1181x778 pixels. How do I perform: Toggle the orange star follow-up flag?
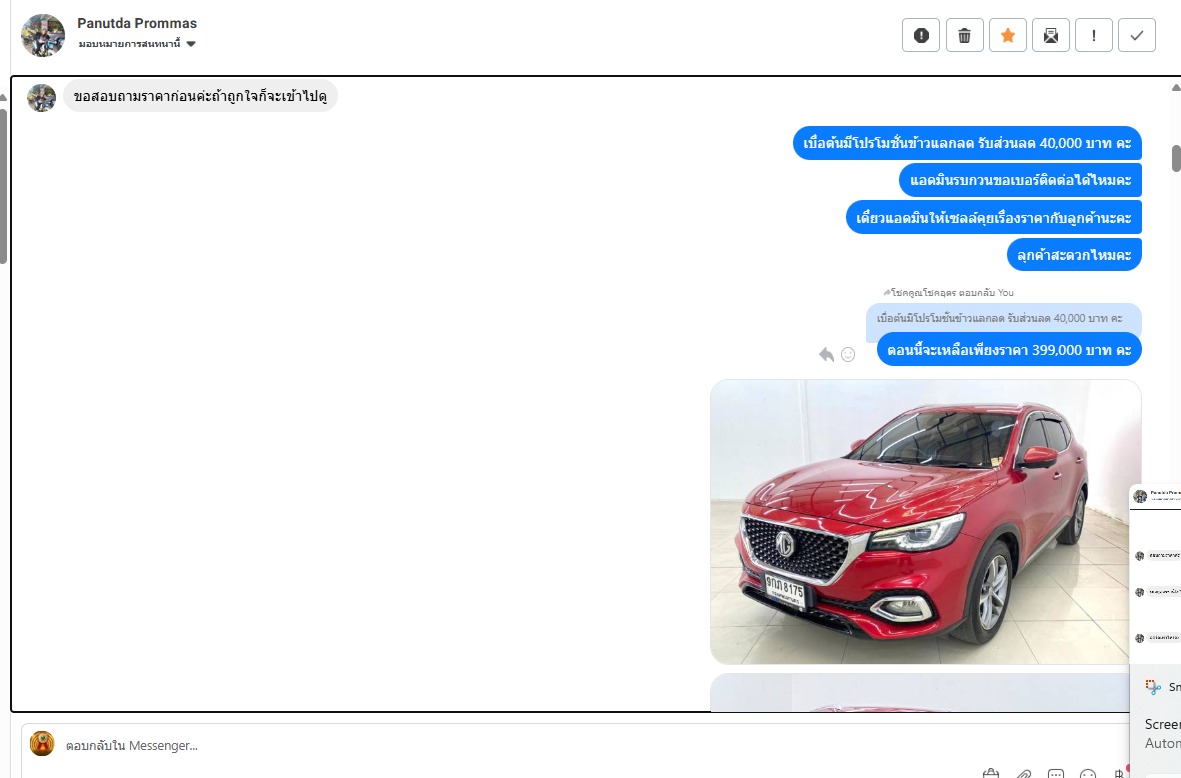point(1007,35)
